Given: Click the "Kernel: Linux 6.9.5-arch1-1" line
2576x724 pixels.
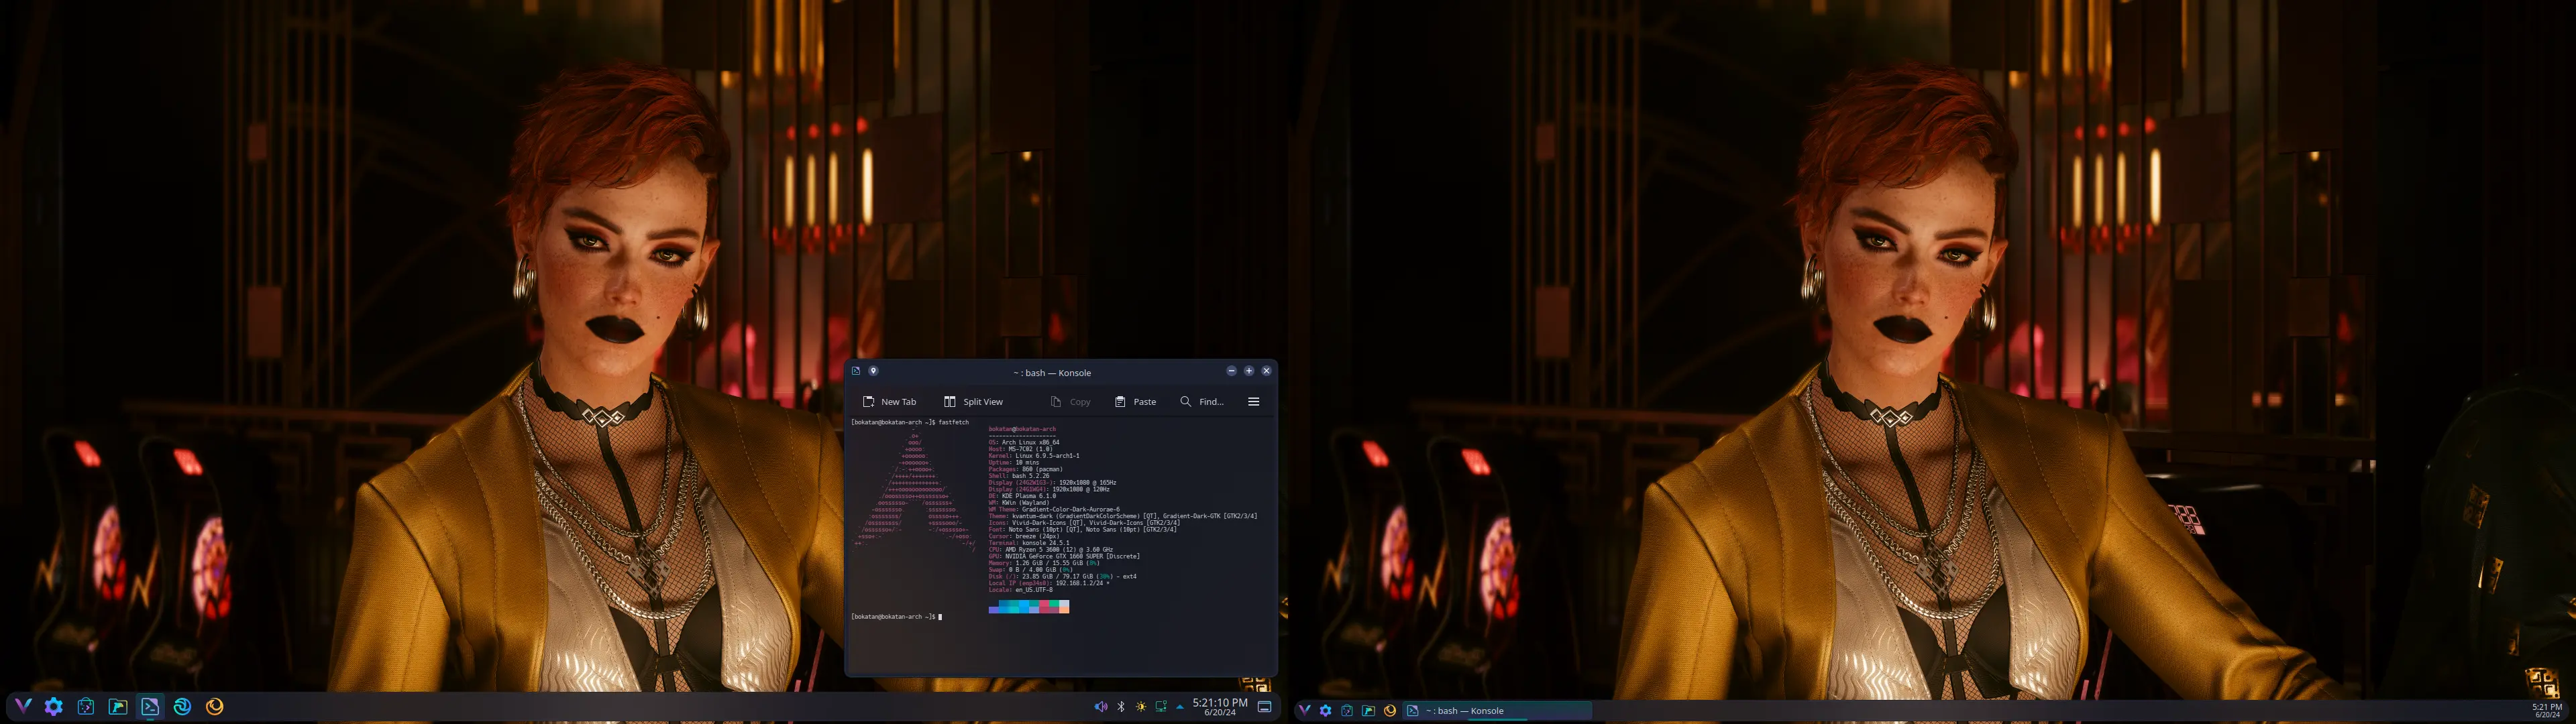Looking at the screenshot, I should pyautogui.click(x=1034, y=455).
